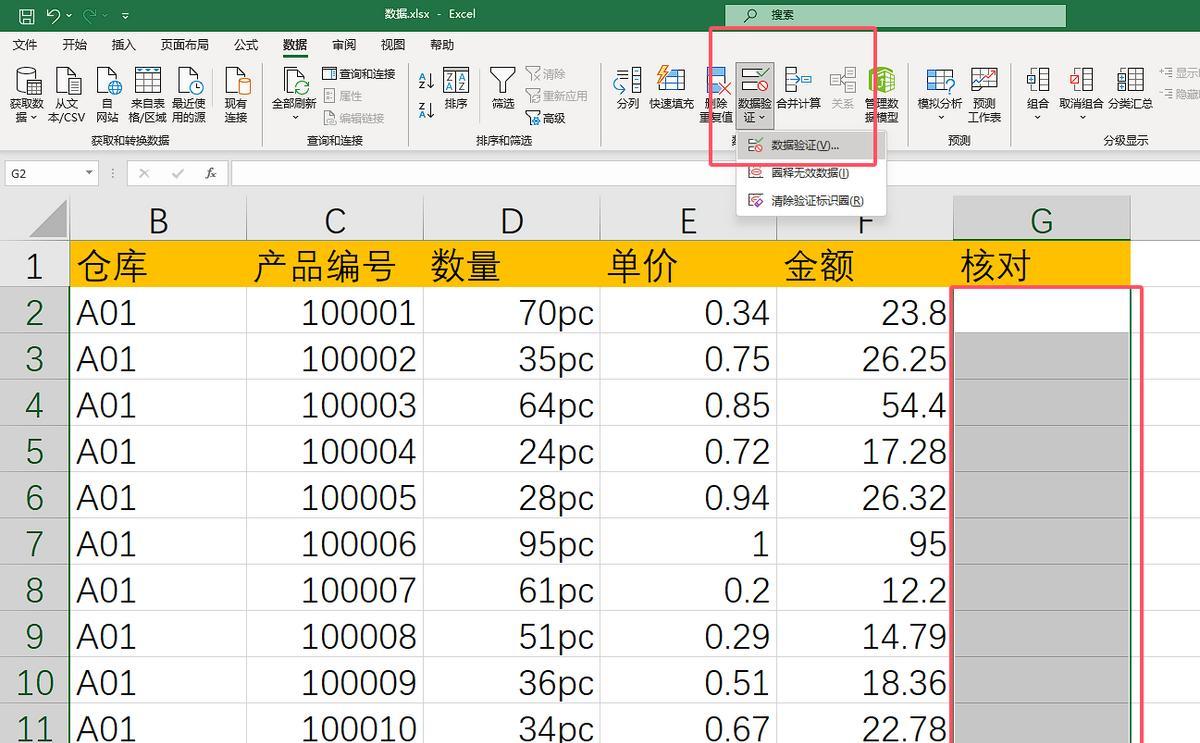Click the empty white cell G2
This screenshot has width=1200, height=743.
coord(1042,312)
